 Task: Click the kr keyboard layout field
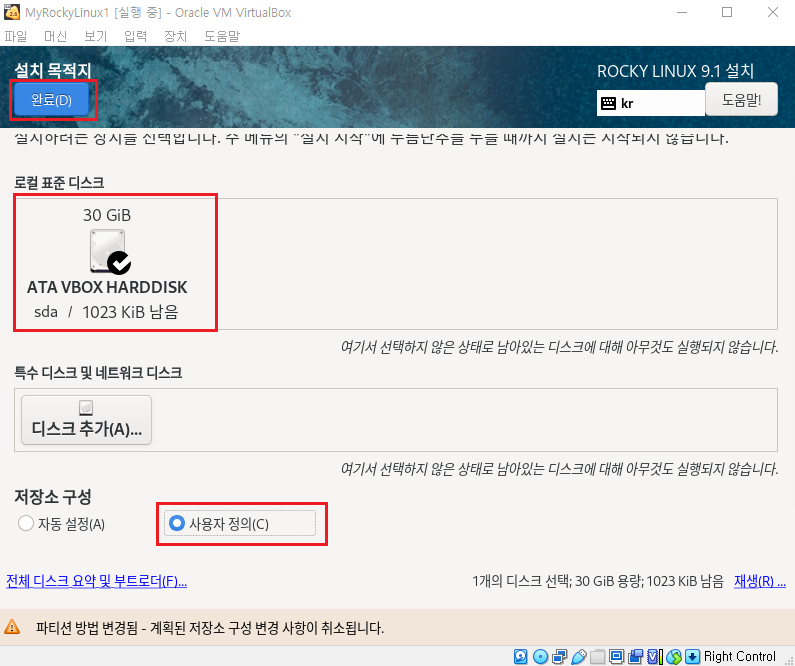(x=651, y=103)
